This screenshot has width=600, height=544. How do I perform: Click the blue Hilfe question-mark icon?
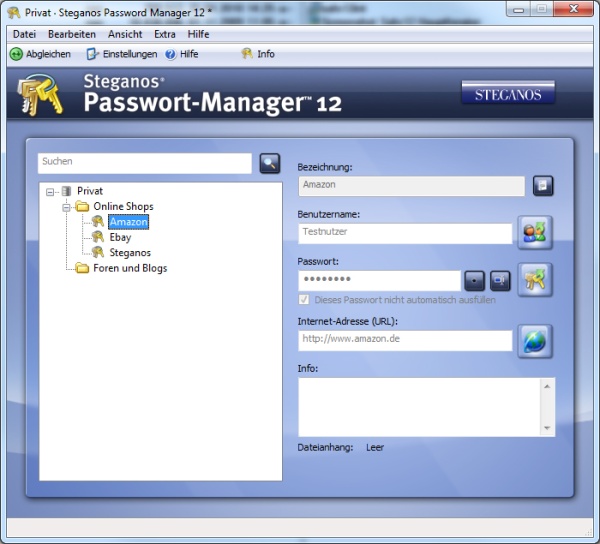(170, 54)
